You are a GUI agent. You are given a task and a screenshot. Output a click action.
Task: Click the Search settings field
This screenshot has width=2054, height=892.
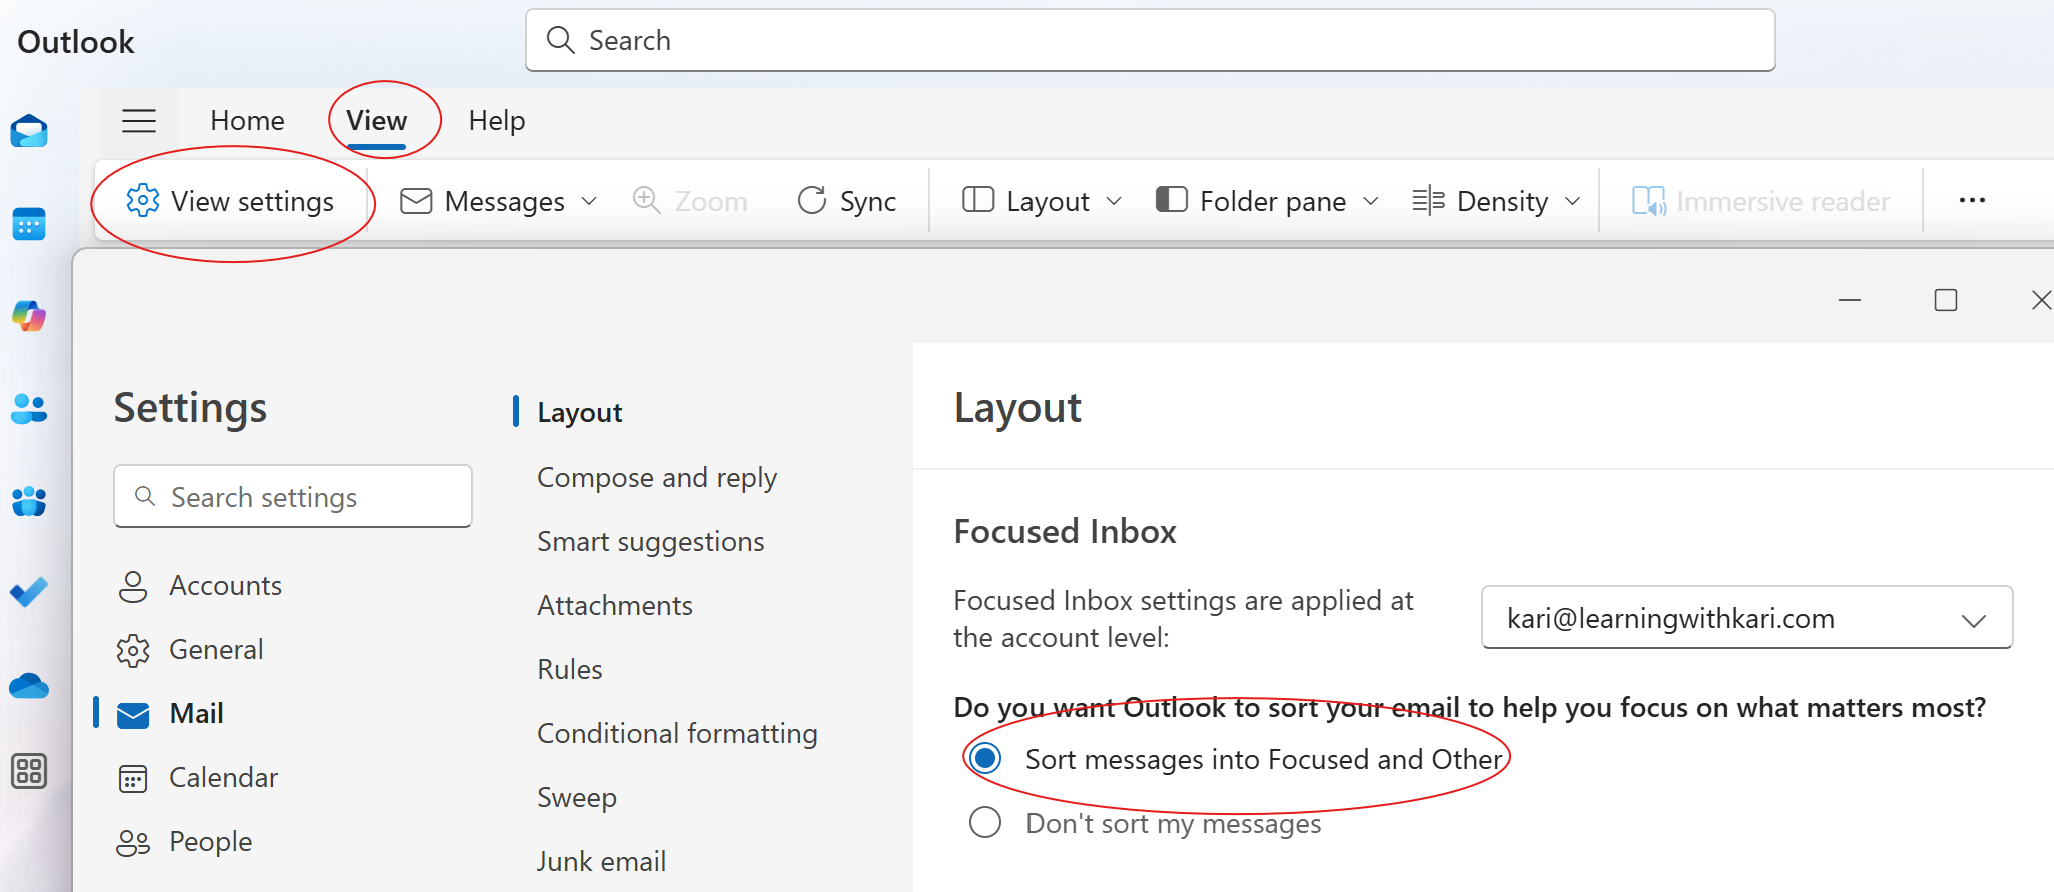[x=293, y=497]
